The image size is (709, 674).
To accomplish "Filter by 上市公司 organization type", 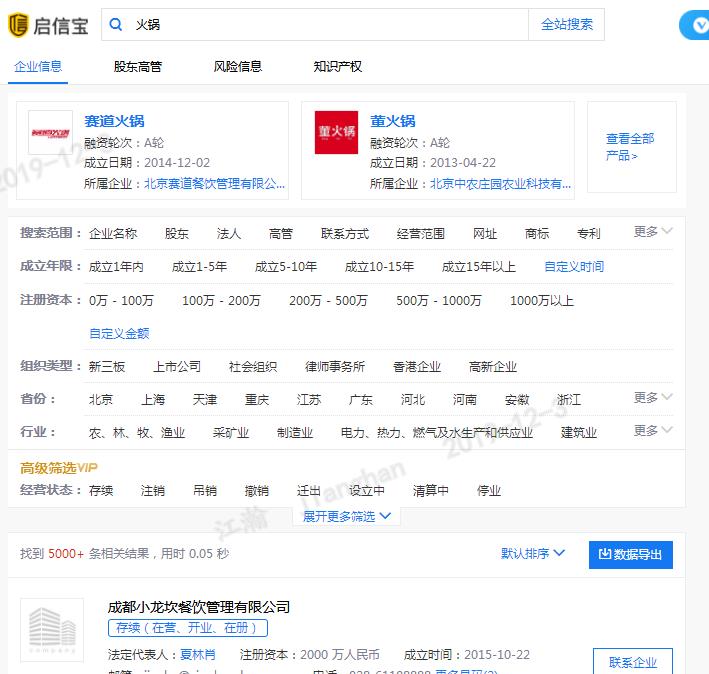I will [x=177, y=367].
